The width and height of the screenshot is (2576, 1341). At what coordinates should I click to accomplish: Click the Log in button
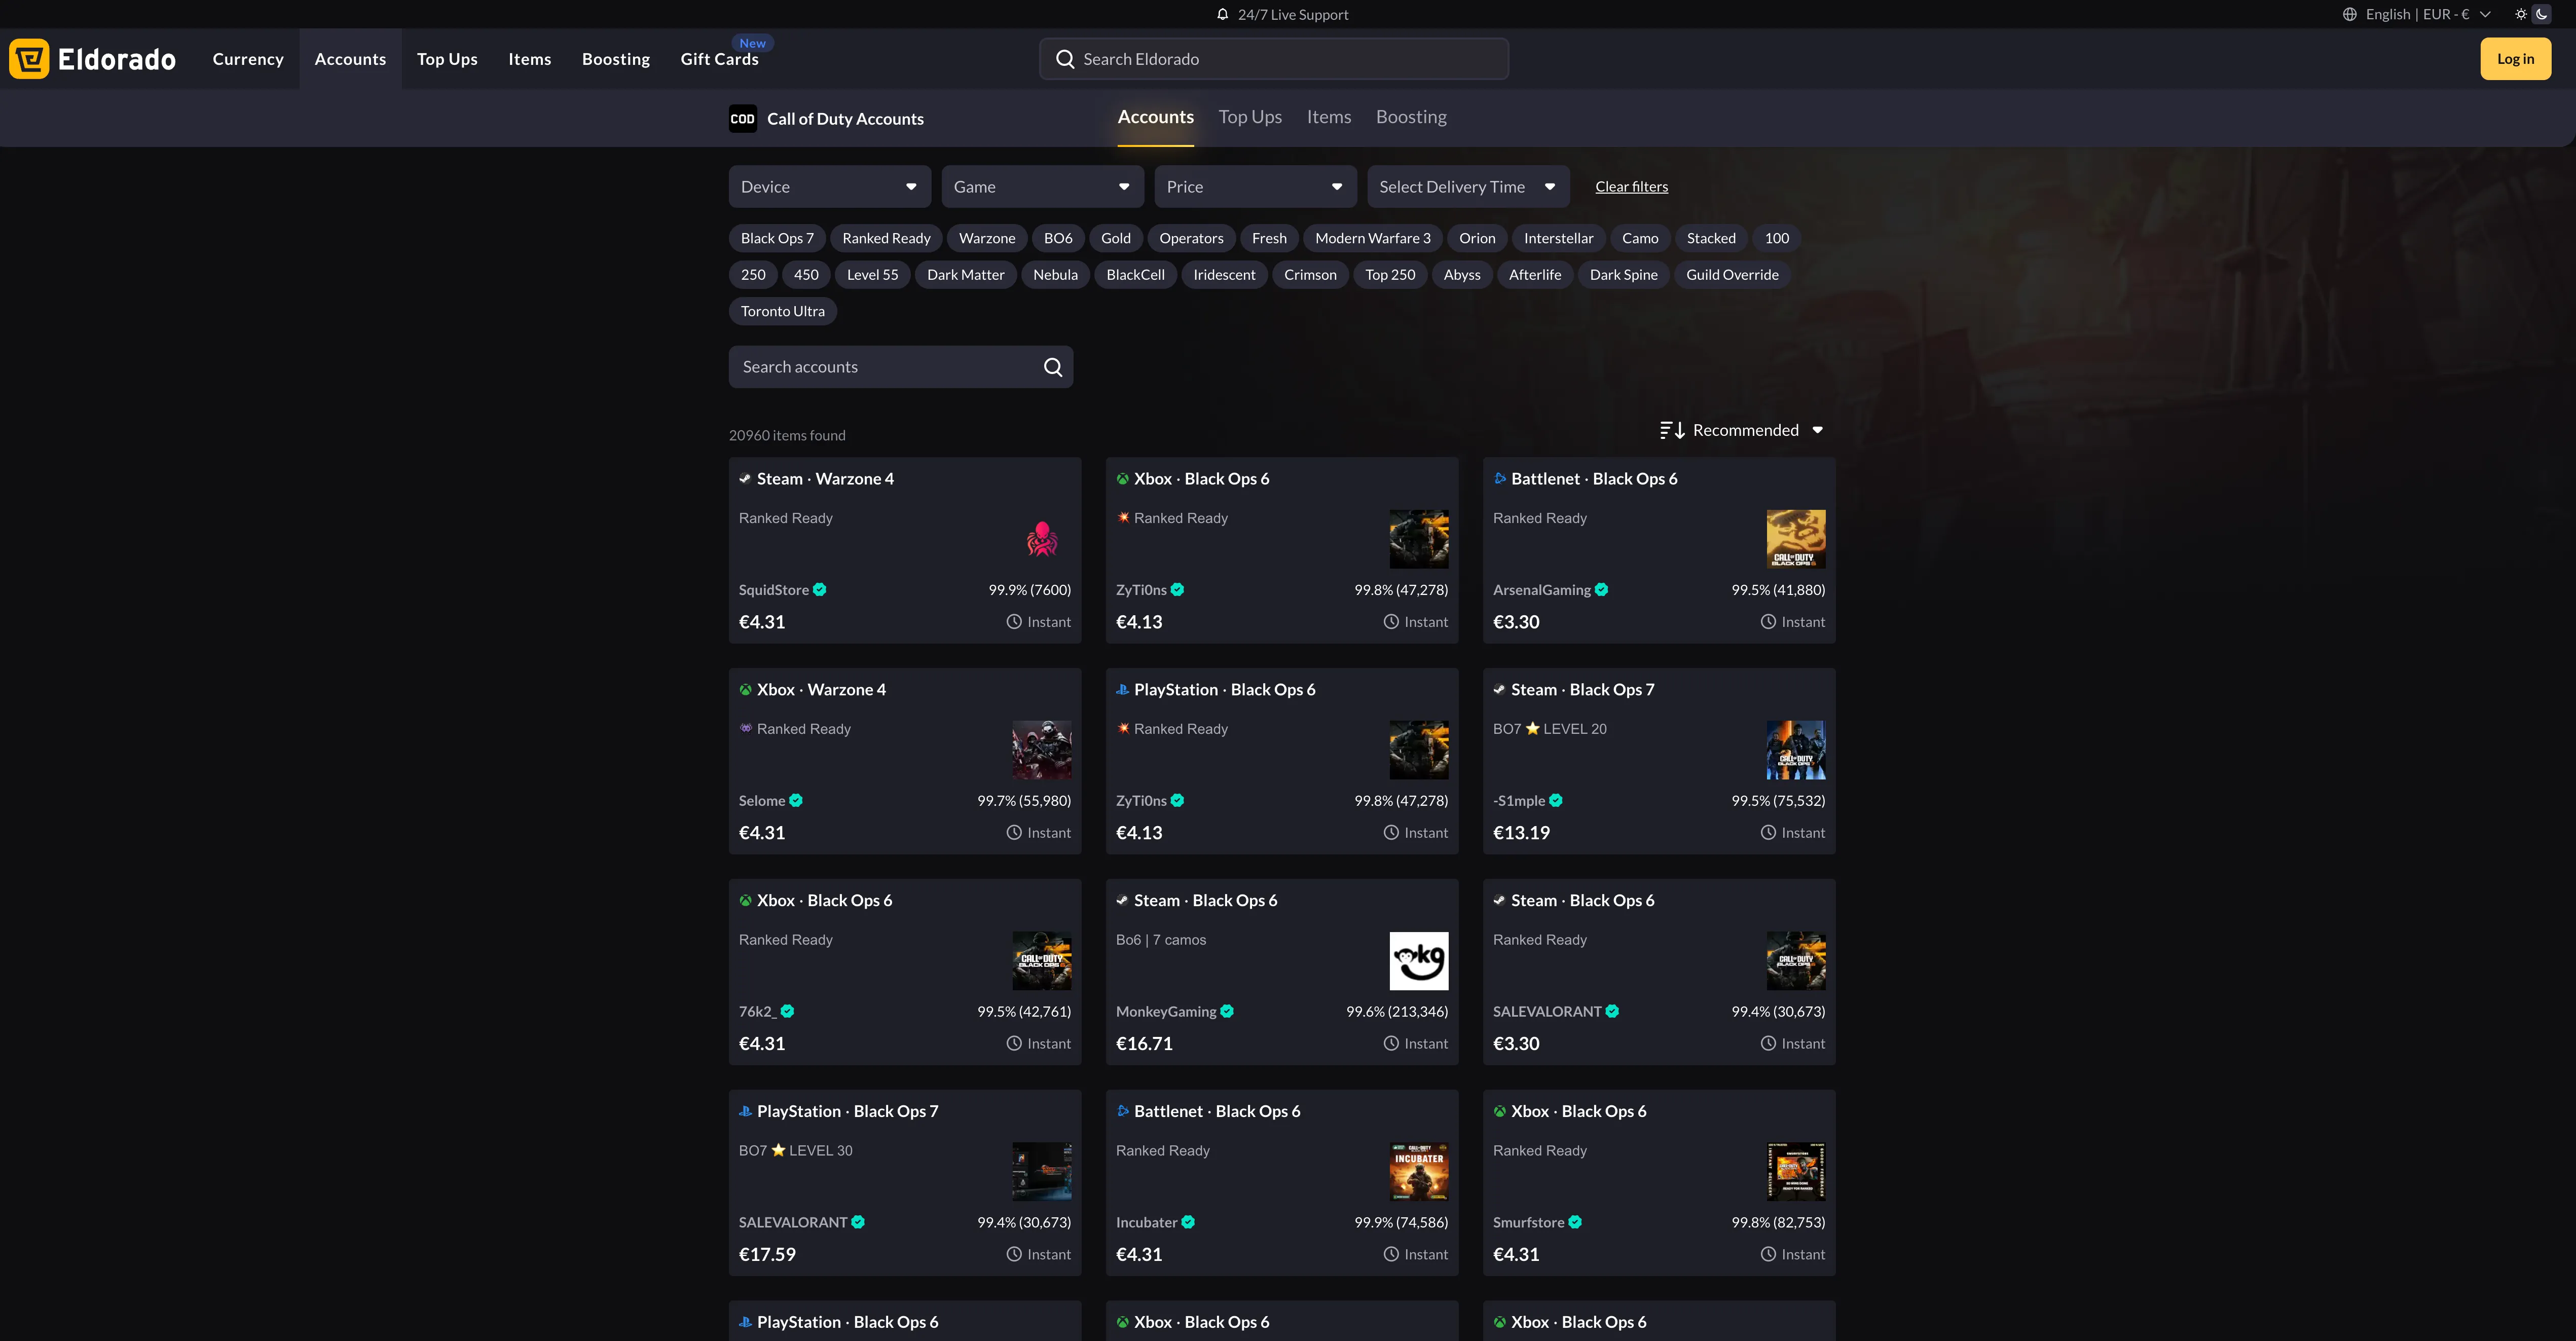pyautogui.click(x=2515, y=58)
